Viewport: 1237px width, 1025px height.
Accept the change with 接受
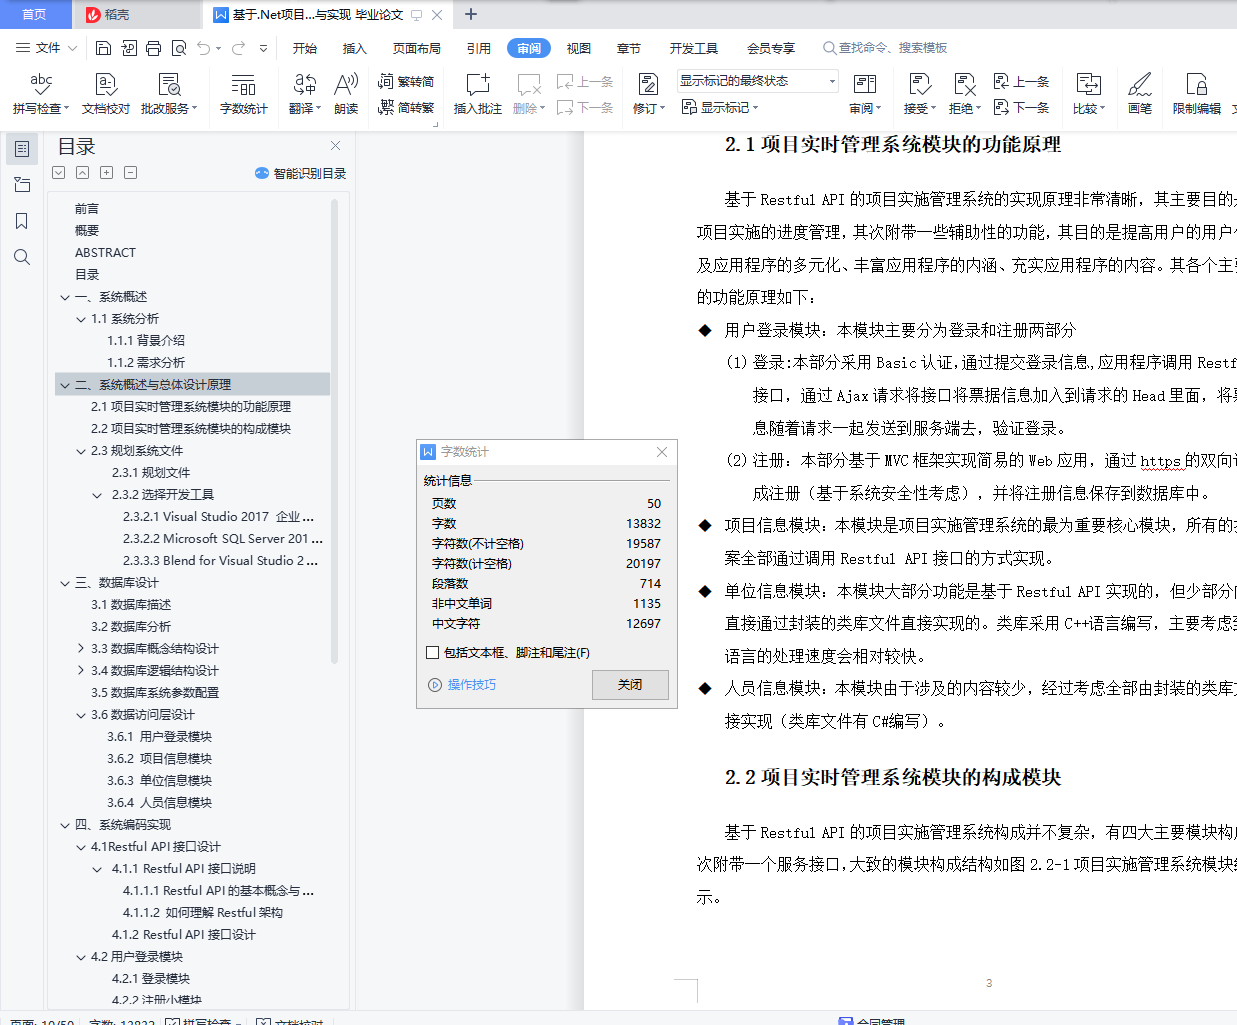919,94
